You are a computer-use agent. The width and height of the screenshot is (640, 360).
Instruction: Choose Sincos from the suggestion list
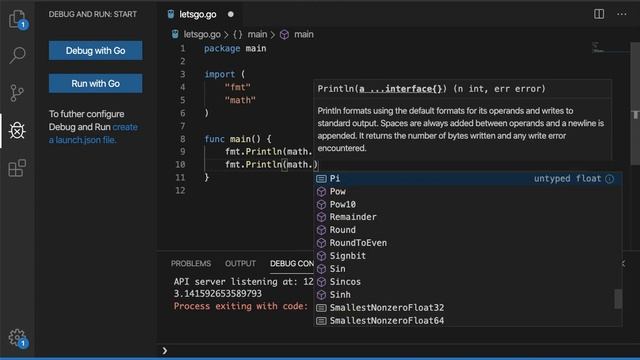coord(467,282)
